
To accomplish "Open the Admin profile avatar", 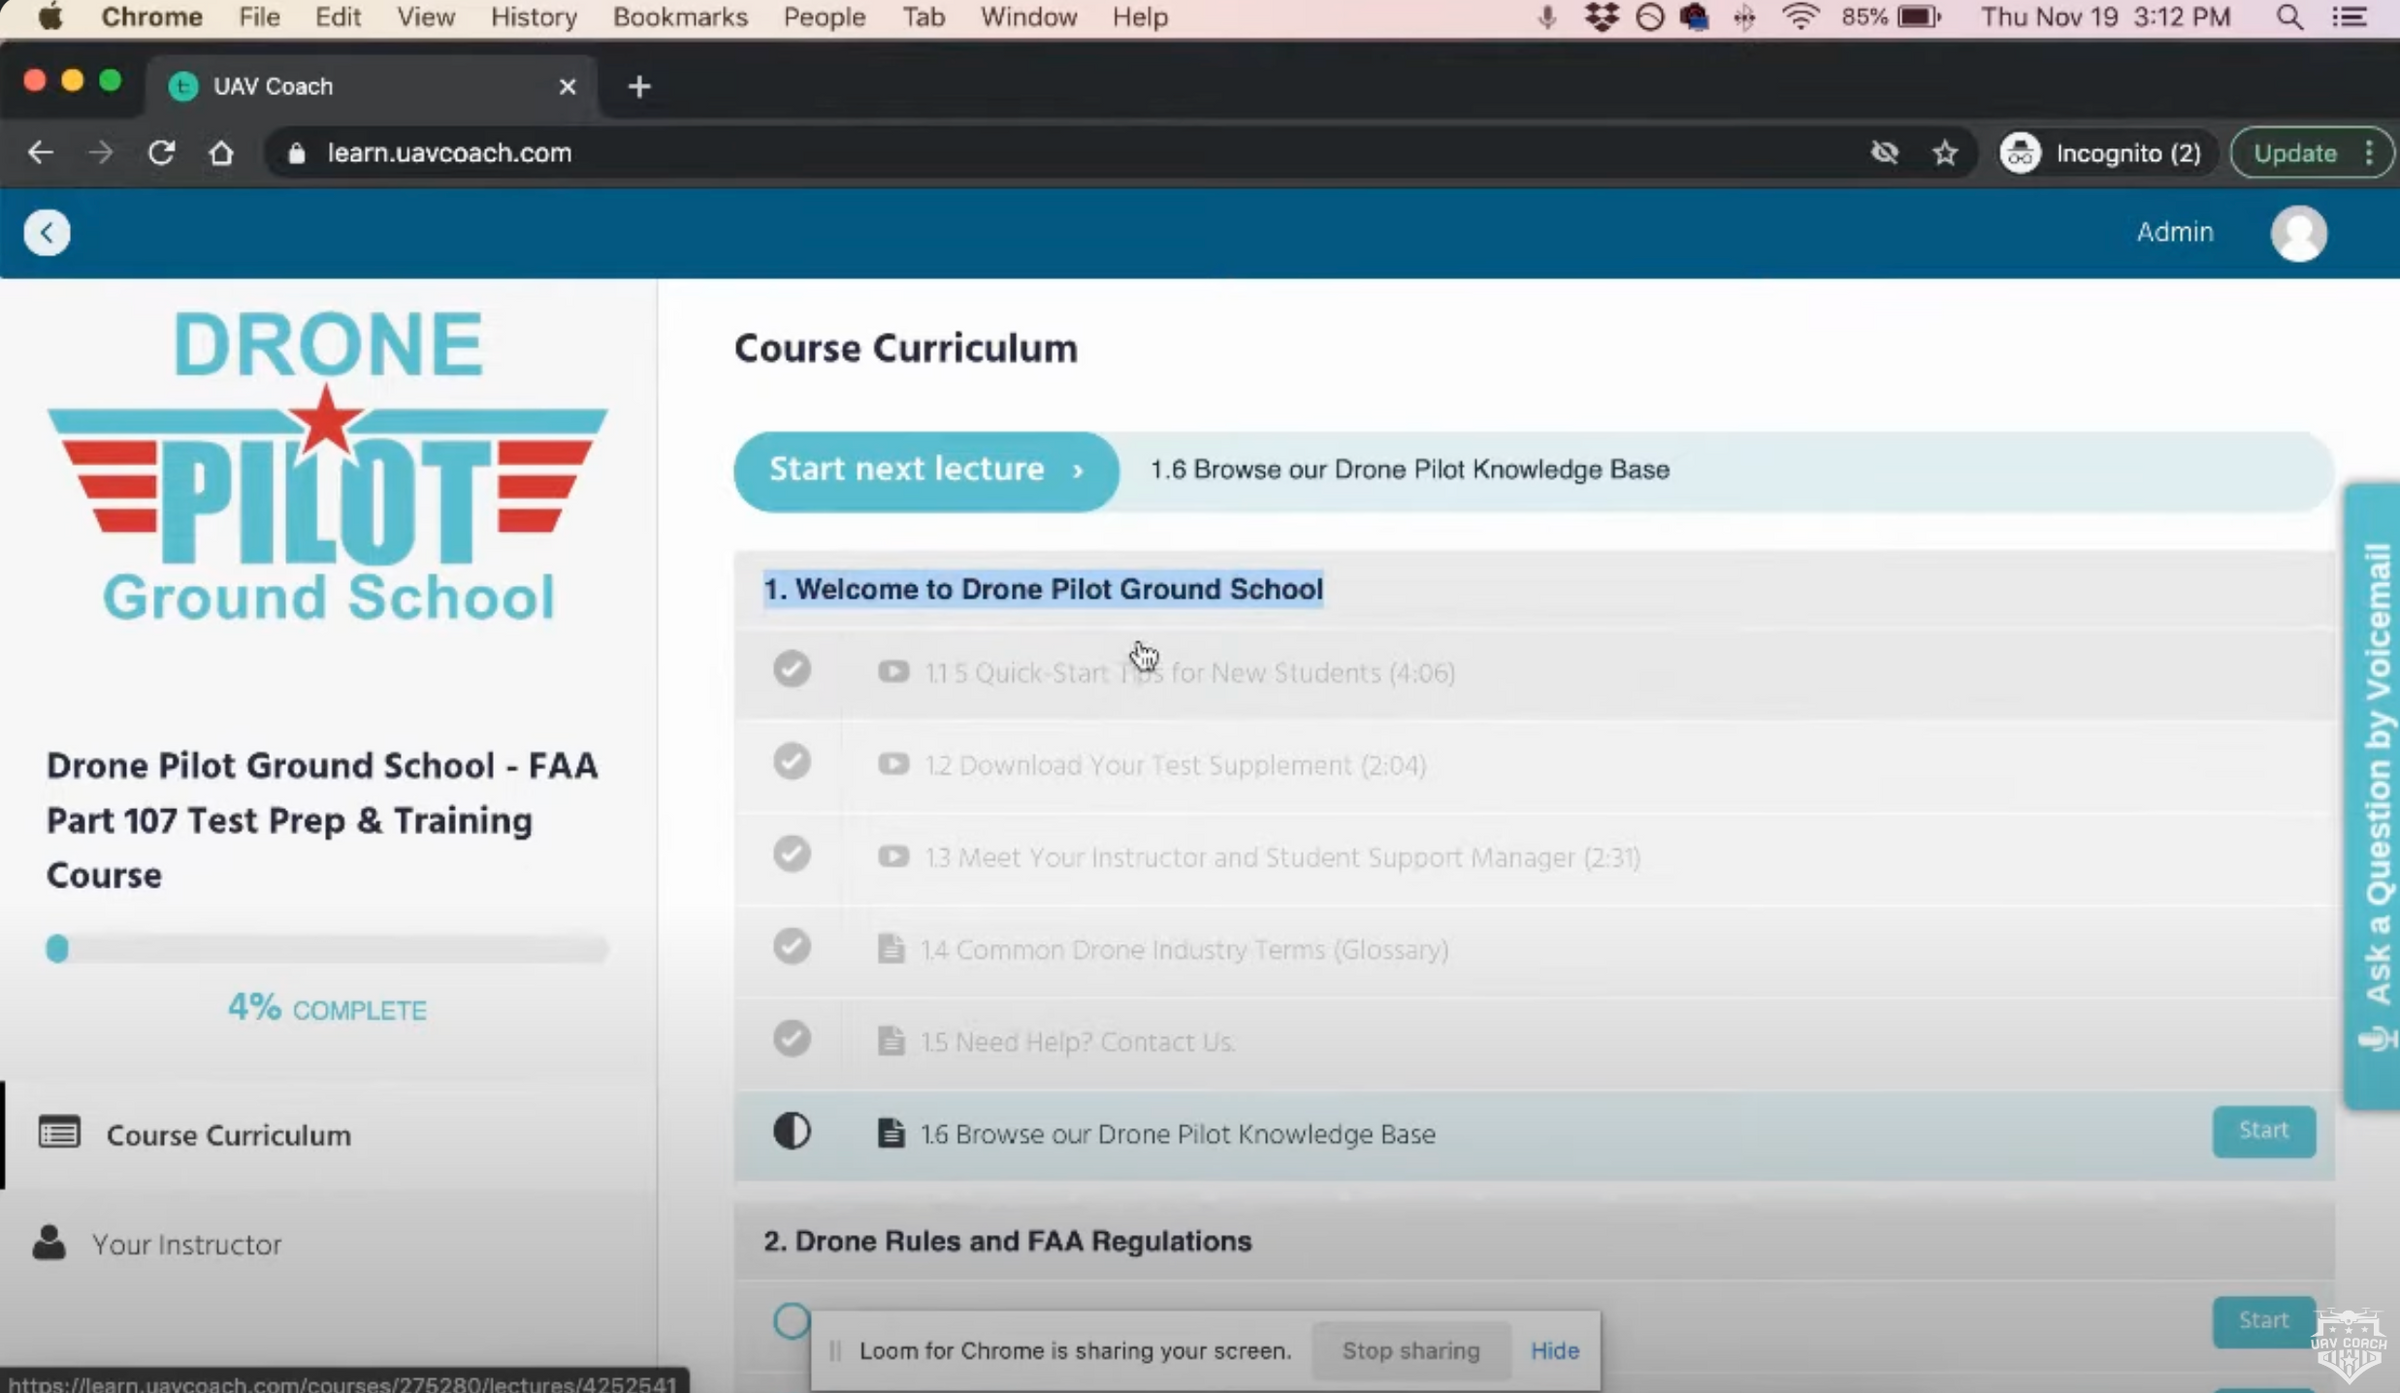I will (x=2297, y=232).
